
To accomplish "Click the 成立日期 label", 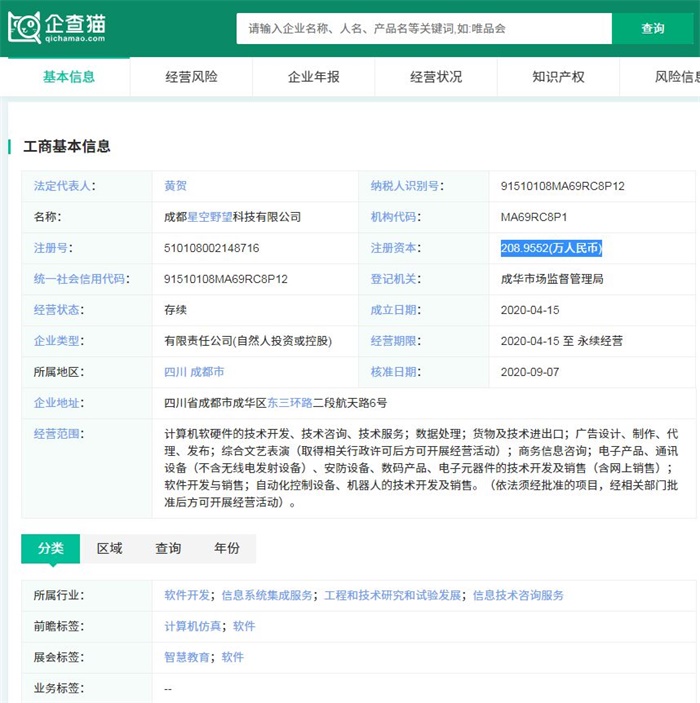I will pos(393,310).
